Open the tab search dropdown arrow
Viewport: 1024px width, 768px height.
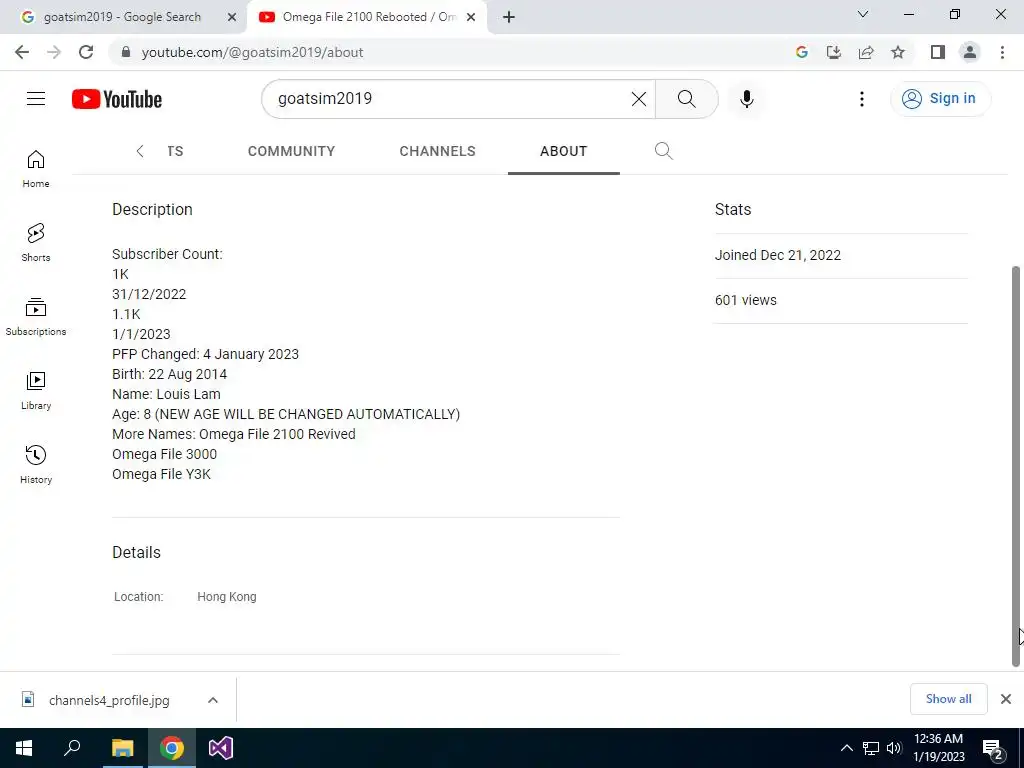tap(863, 14)
